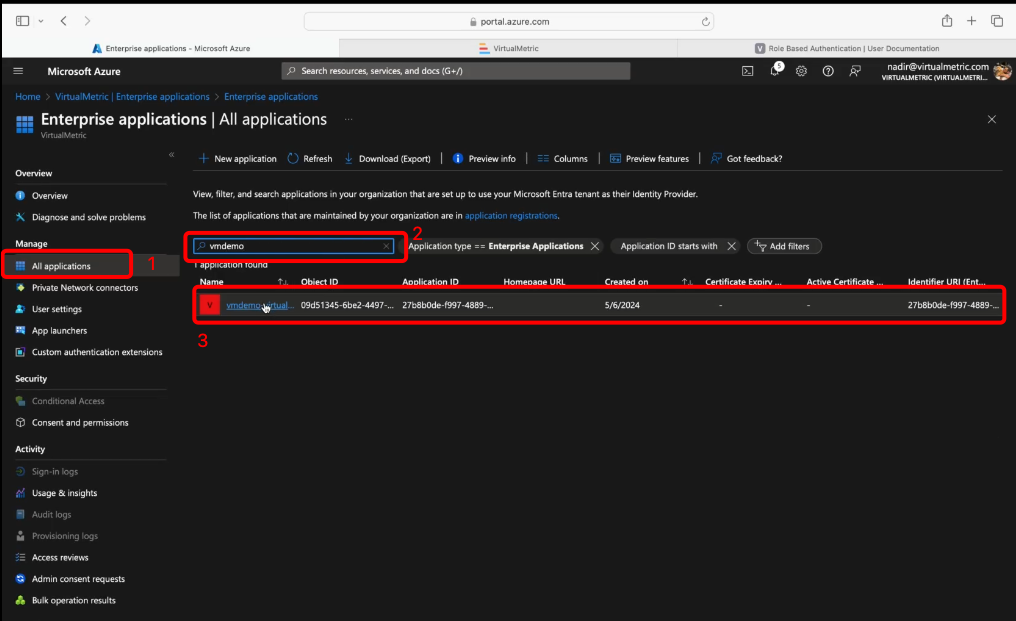Viewport: 1016px width, 621px height.
Task: Collapse the left navigation menu with chevrons
Action: (x=172, y=154)
